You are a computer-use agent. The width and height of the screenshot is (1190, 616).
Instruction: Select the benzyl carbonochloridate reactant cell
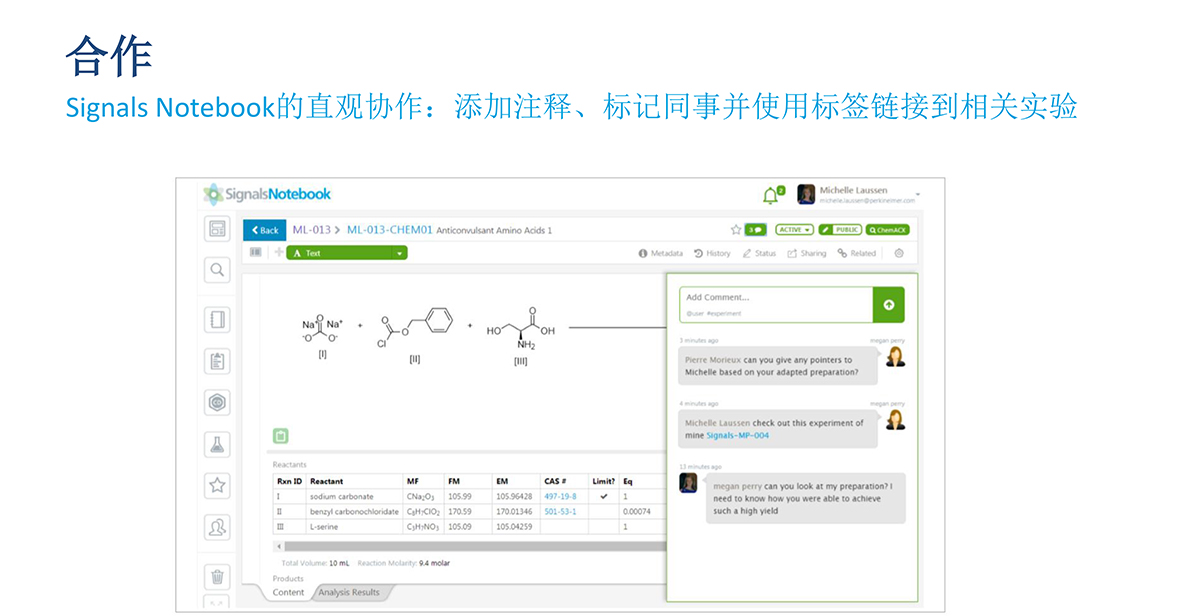coord(354,511)
